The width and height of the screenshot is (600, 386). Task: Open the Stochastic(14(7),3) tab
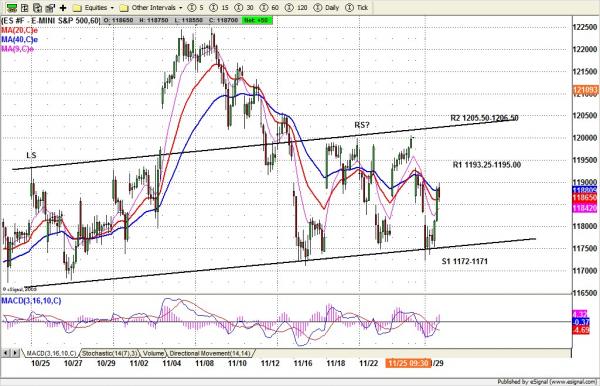[x=109, y=353]
